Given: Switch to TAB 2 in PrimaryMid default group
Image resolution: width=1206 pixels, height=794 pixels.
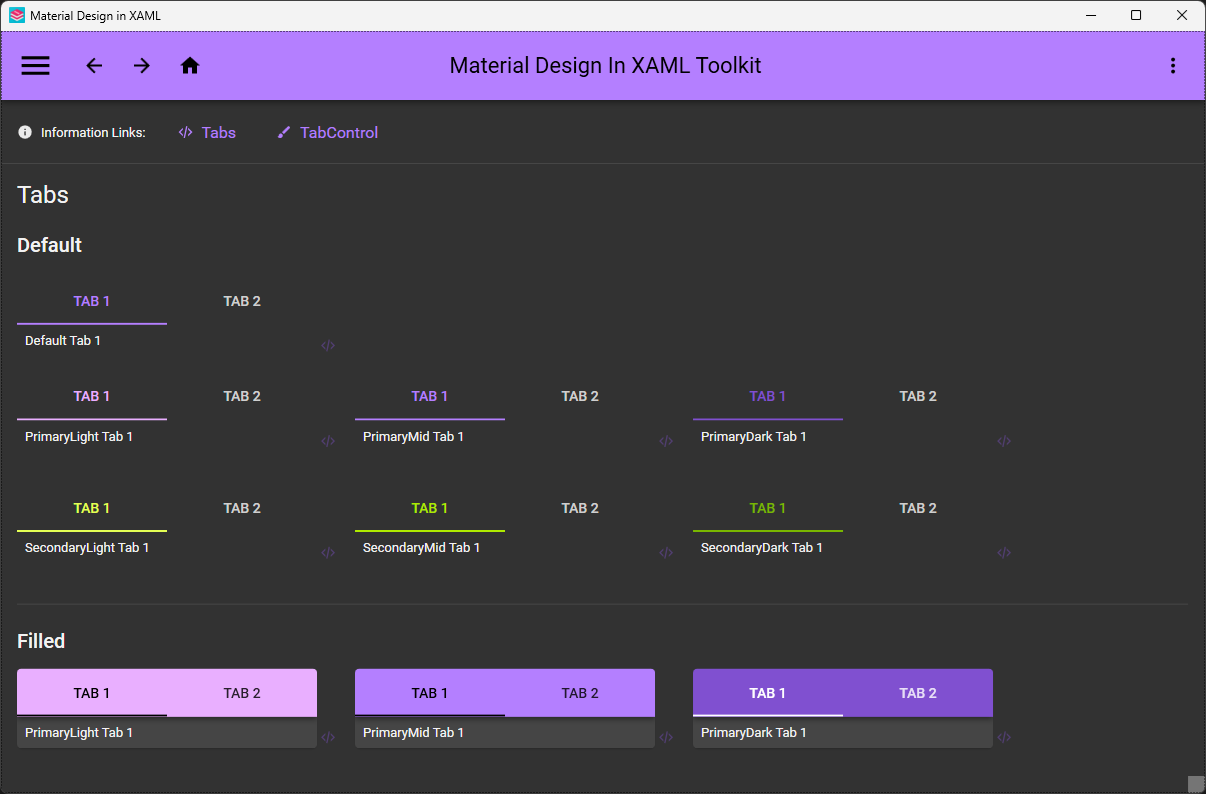Looking at the screenshot, I should click(580, 396).
